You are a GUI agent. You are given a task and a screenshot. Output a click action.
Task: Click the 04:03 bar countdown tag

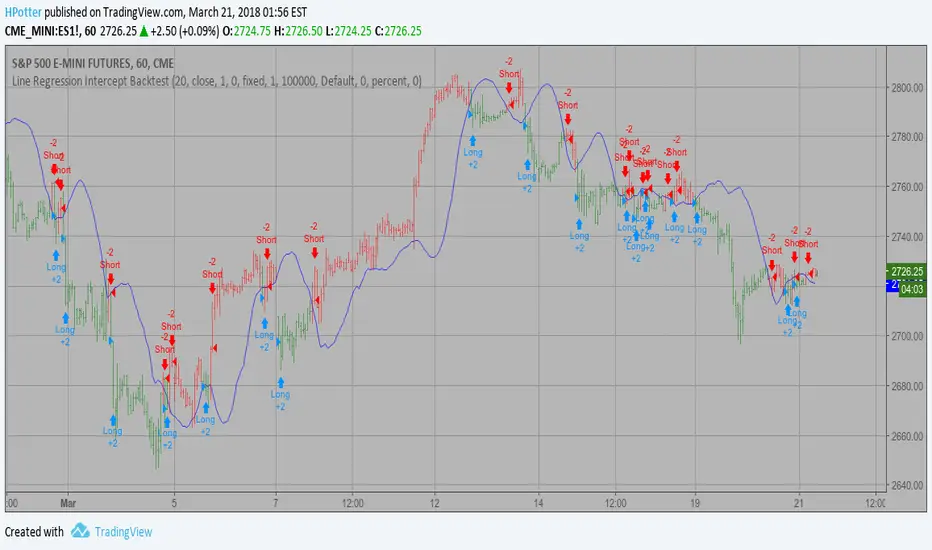point(912,290)
